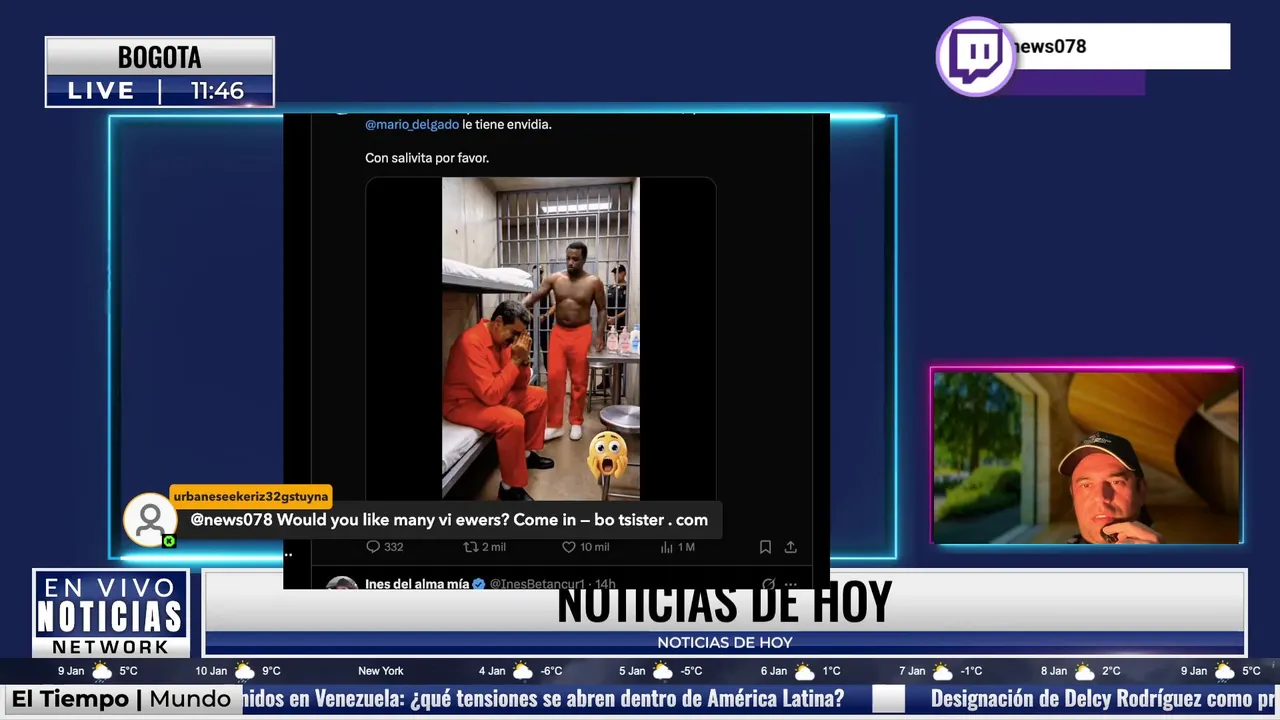Click the América Latina ticker headline
Screen dimensions: 1280x720
pyautogui.click(x=543, y=699)
